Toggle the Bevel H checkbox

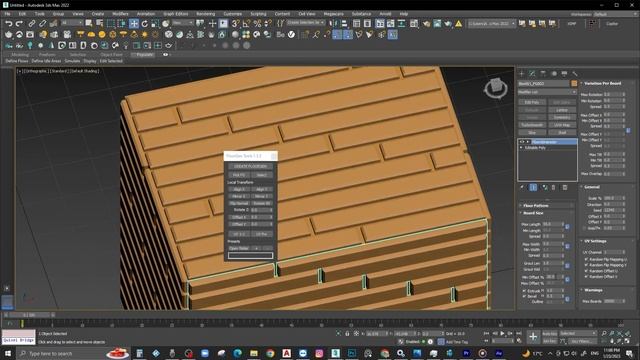(x=524, y=296)
